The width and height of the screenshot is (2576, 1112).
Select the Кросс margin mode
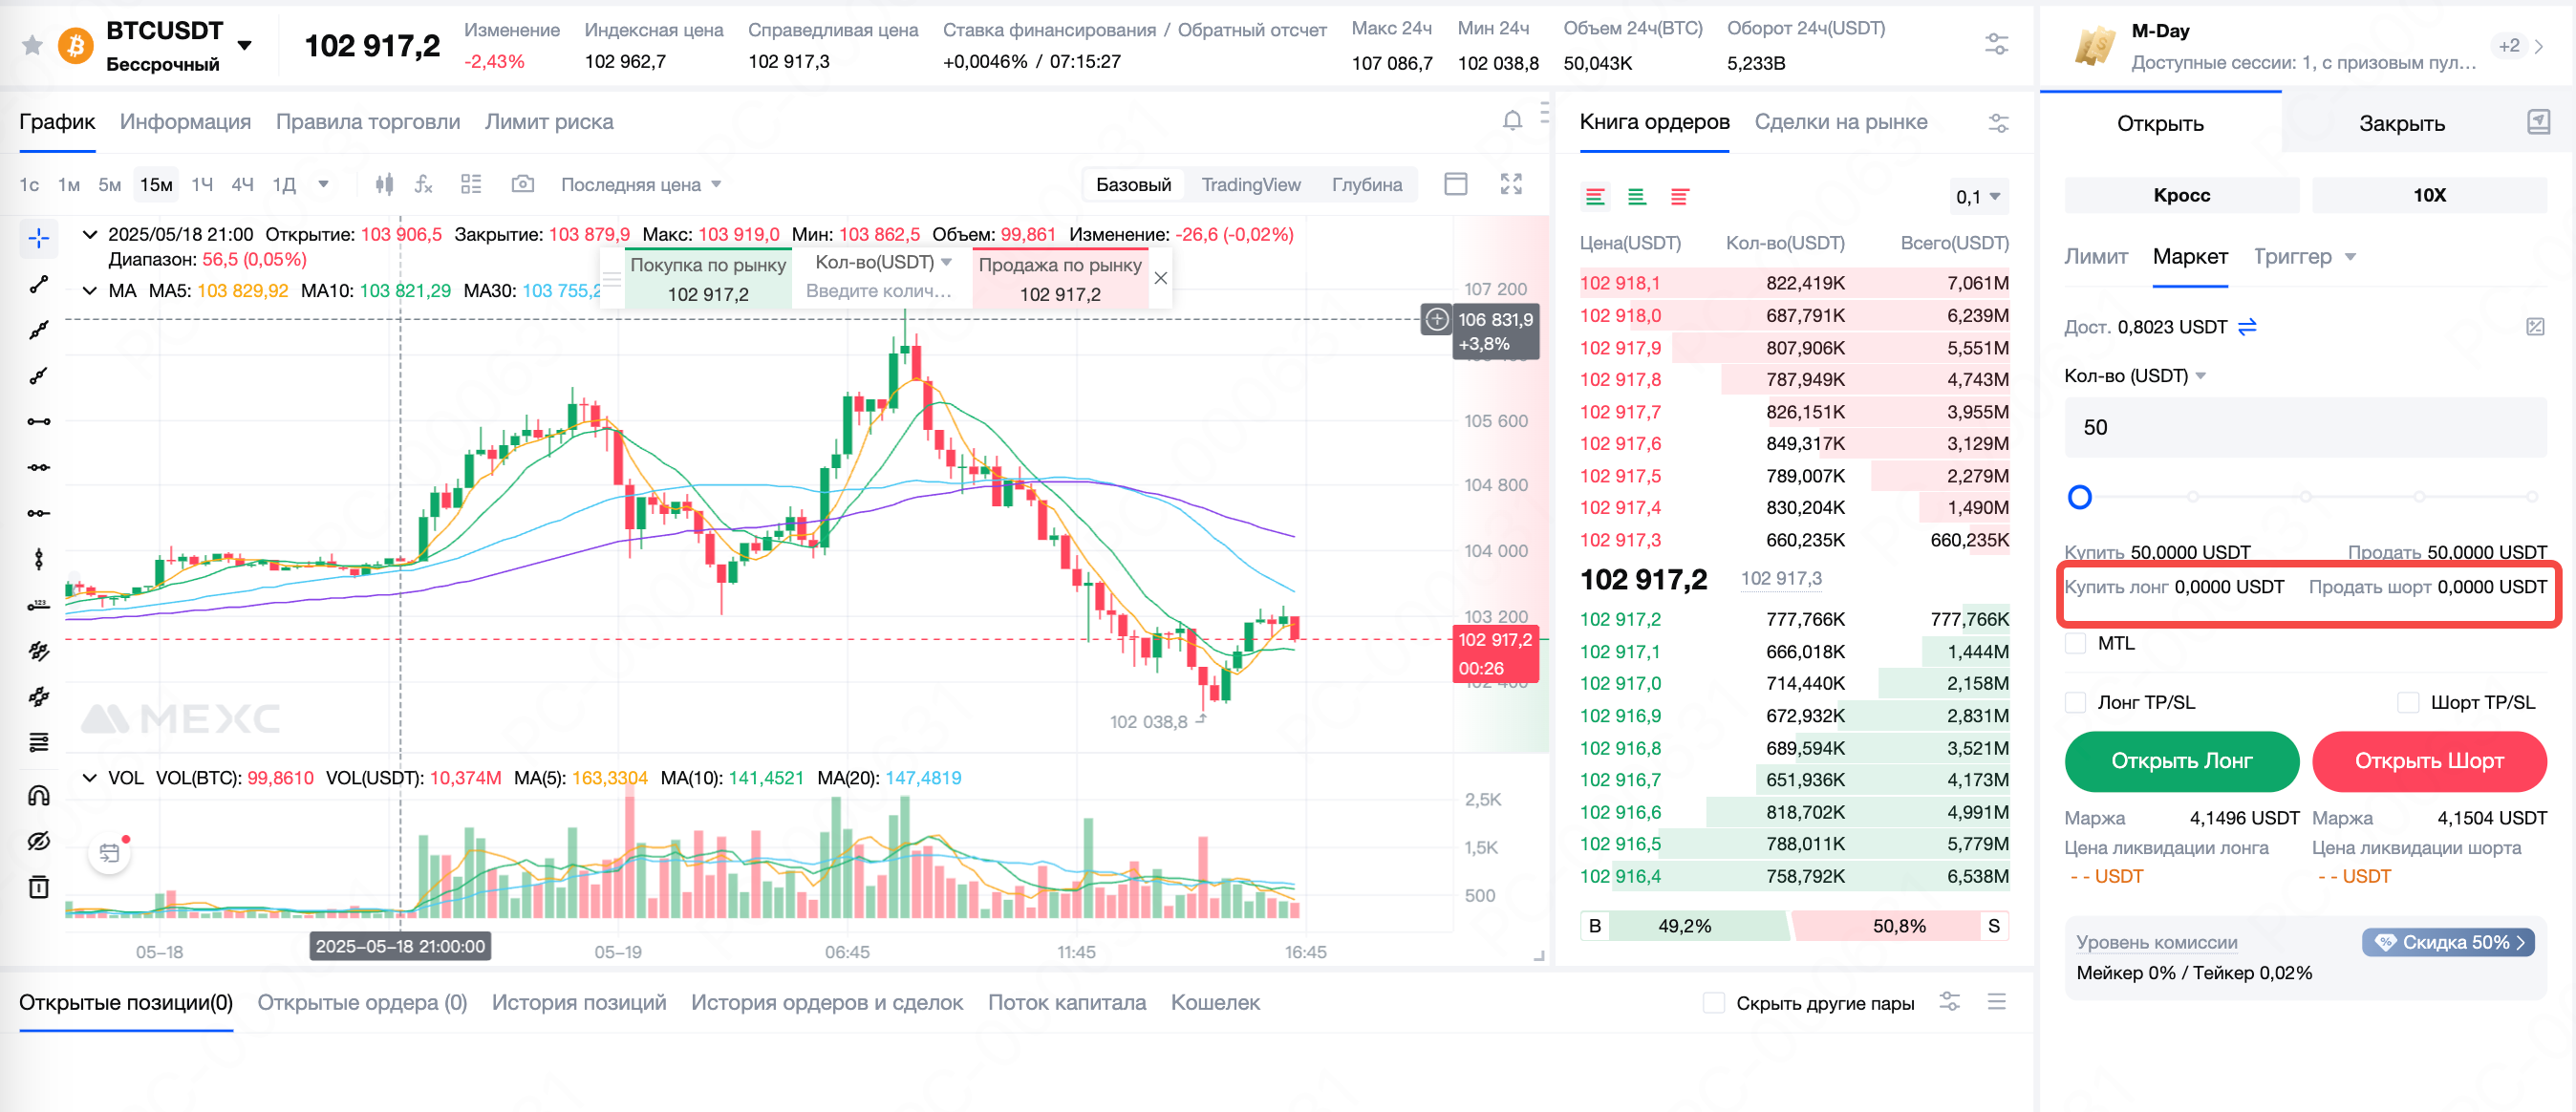(2181, 195)
